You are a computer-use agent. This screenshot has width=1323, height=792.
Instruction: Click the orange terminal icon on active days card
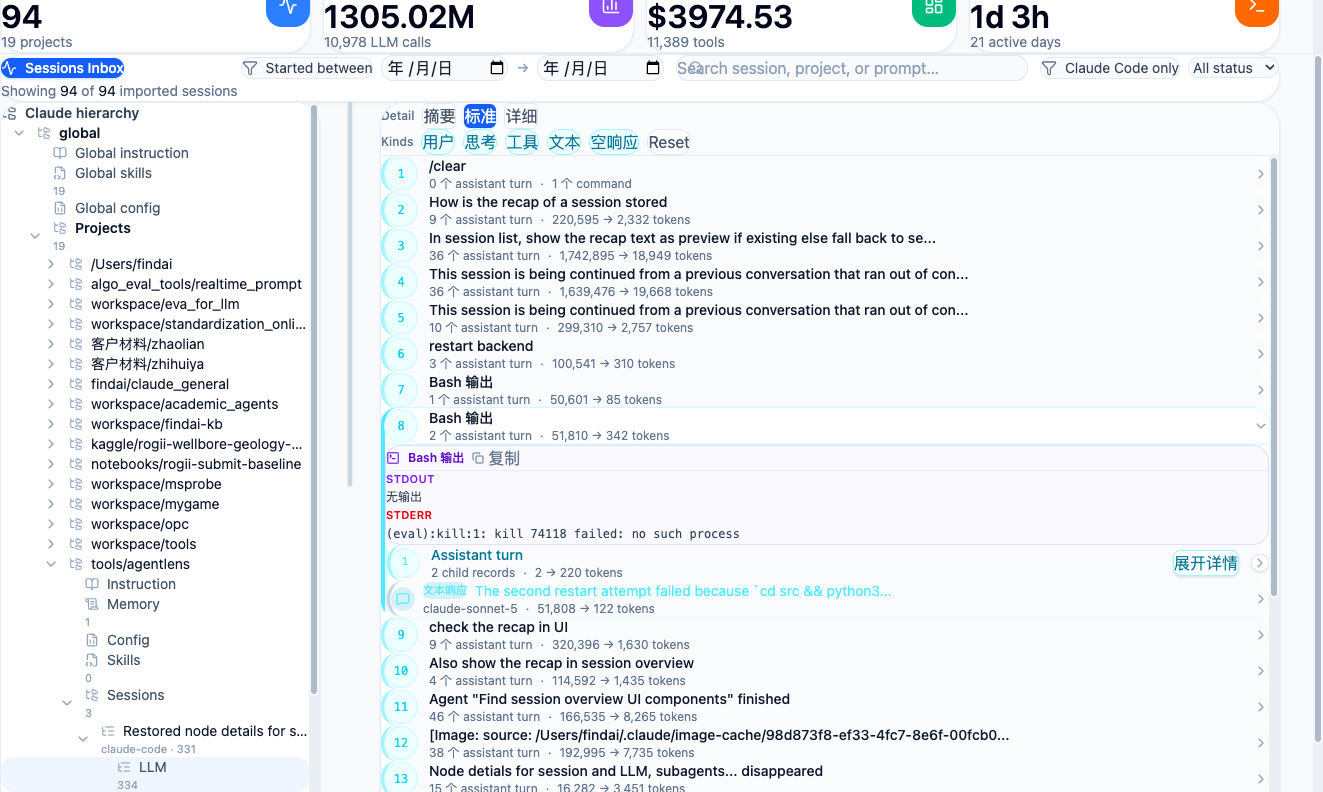(1257, 7)
